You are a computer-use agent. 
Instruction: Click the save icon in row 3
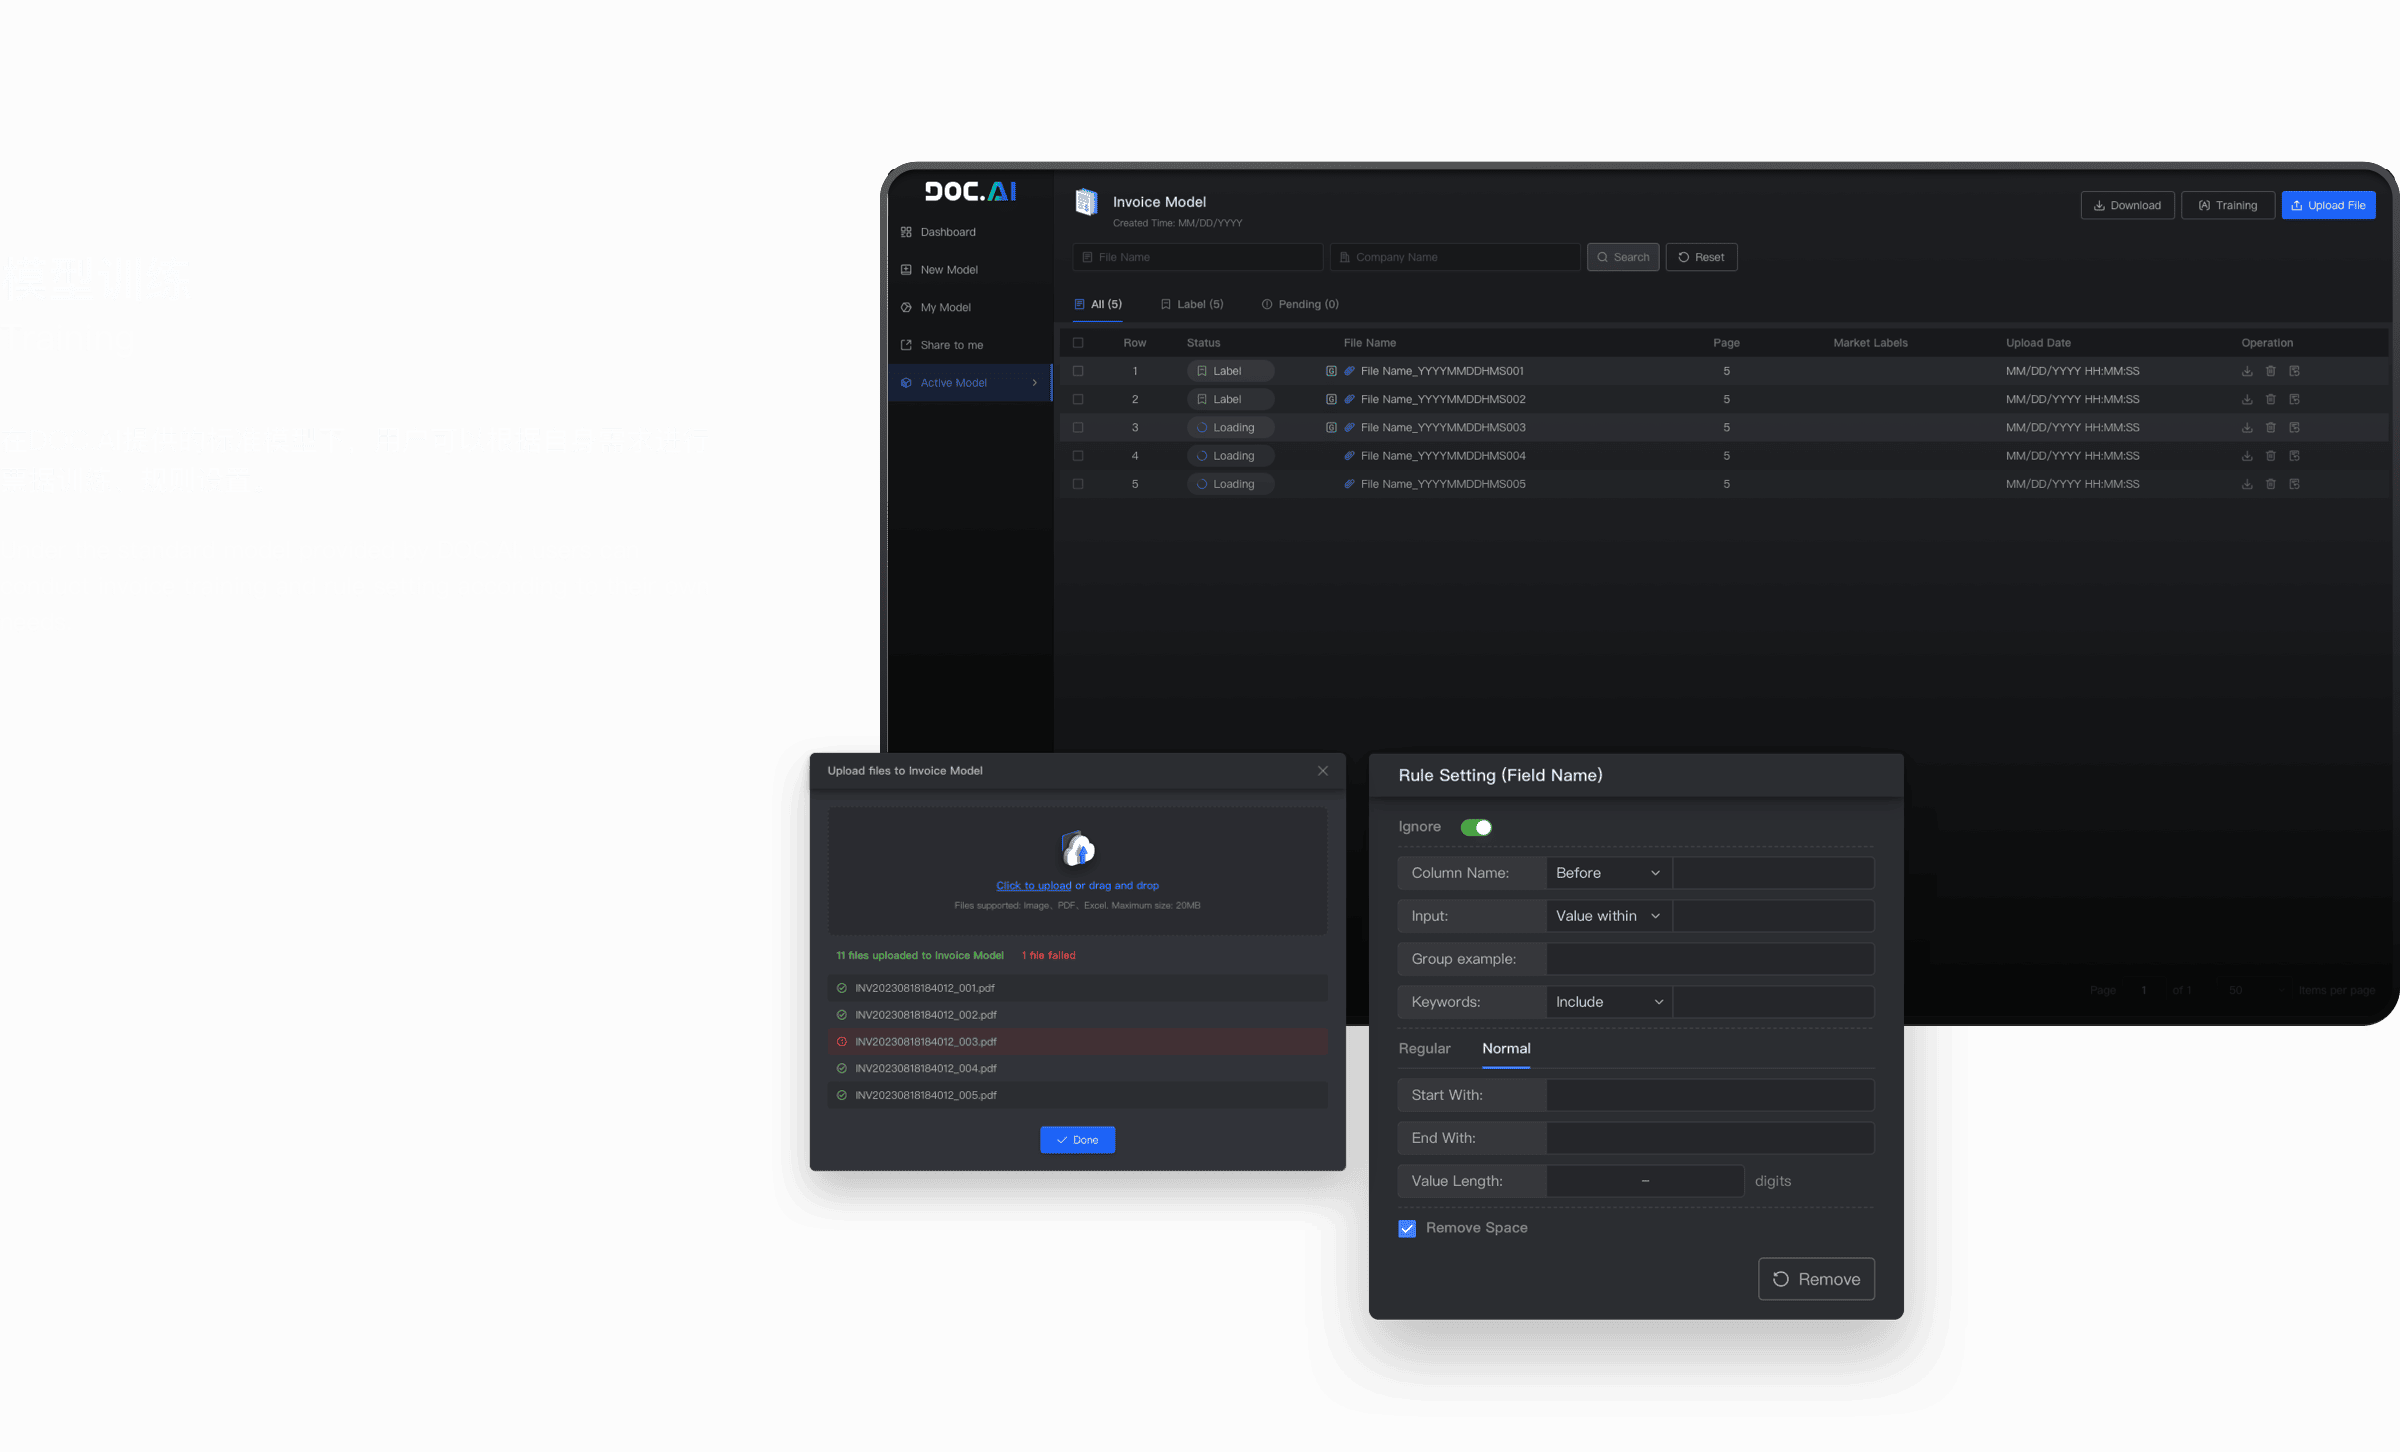click(x=2294, y=427)
